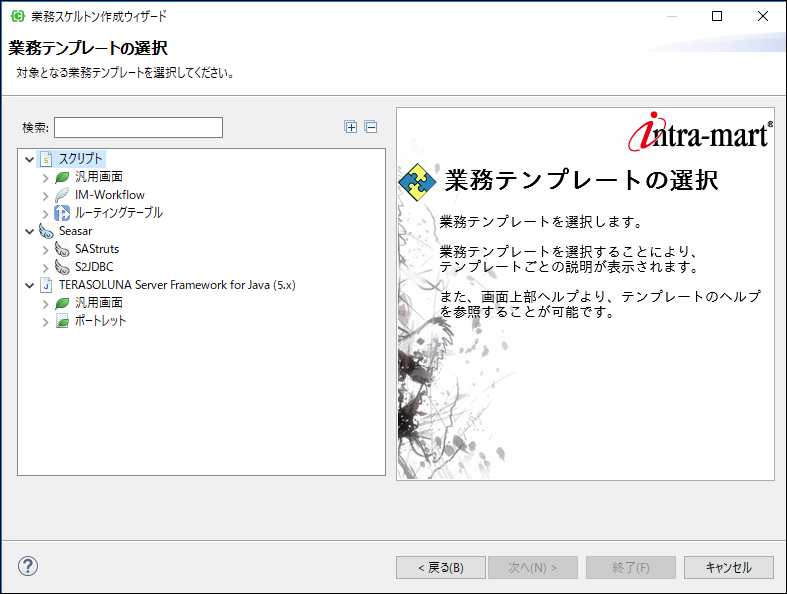The width and height of the screenshot is (787, 594).
Task: Click the 終了(F) finish button
Action: coord(631,567)
